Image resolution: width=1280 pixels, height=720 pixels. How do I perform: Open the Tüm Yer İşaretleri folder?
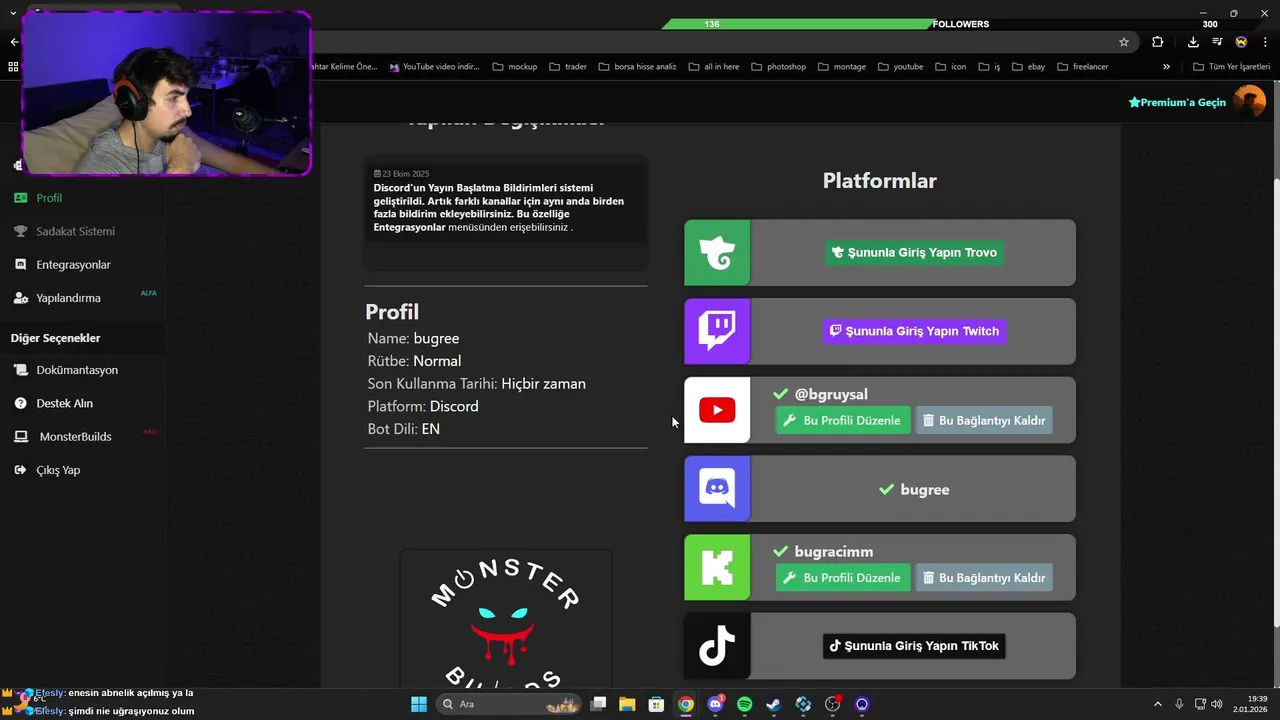point(1232,67)
